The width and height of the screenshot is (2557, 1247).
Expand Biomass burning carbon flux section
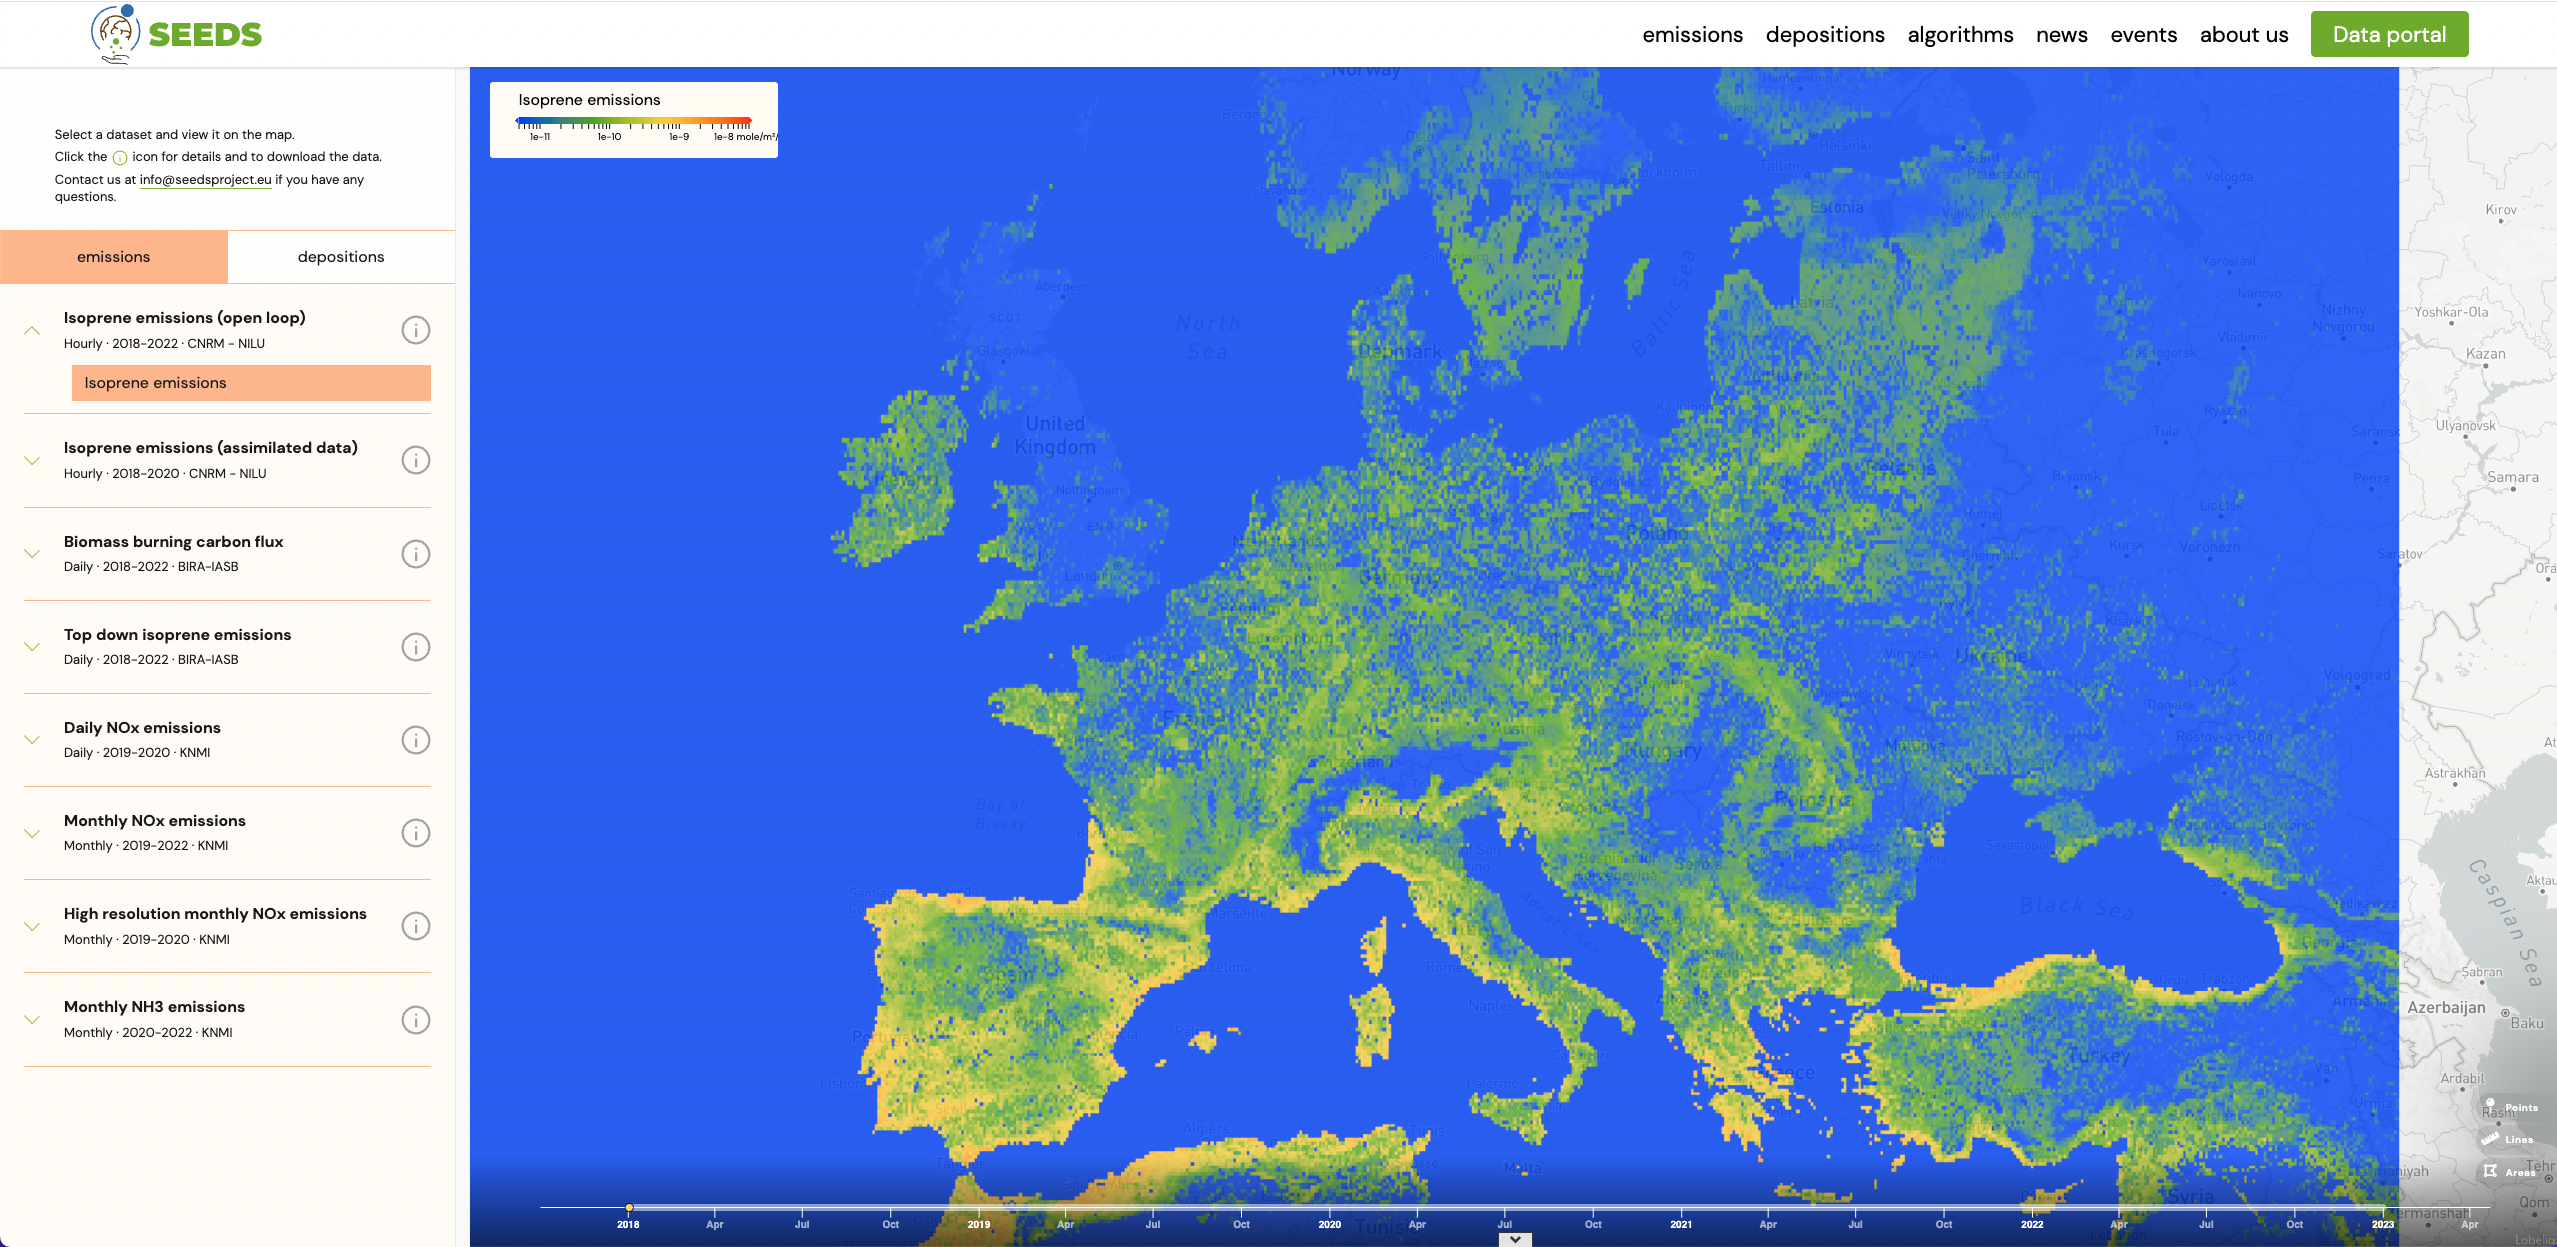pyautogui.click(x=32, y=554)
